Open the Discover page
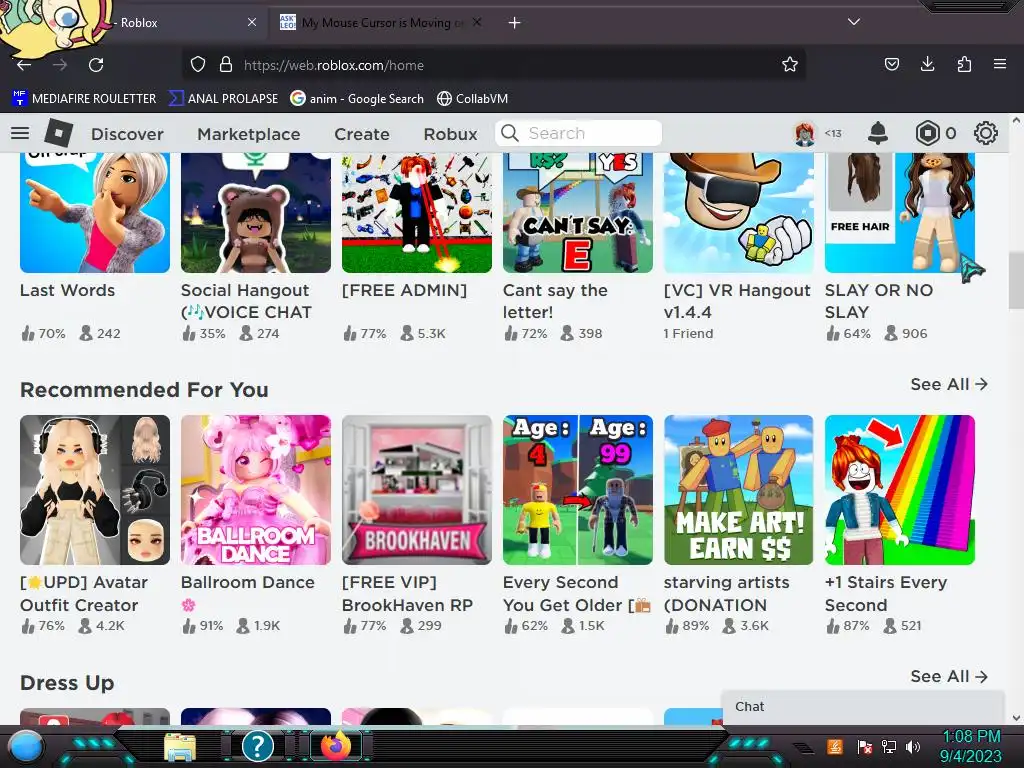 (127, 134)
